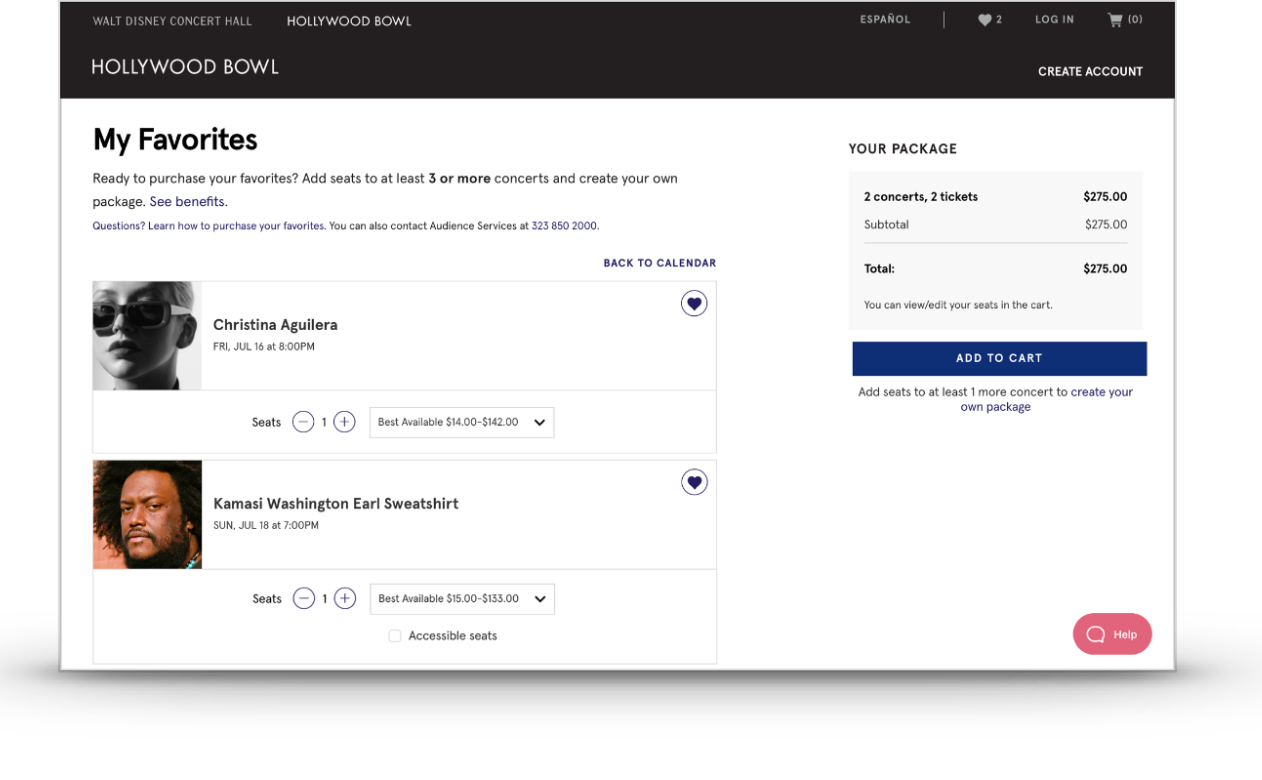Image resolution: width=1262 pixels, height=780 pixels.
Task: Increase seats for Christina Aguilera
Action: click(x=344, y=422)
